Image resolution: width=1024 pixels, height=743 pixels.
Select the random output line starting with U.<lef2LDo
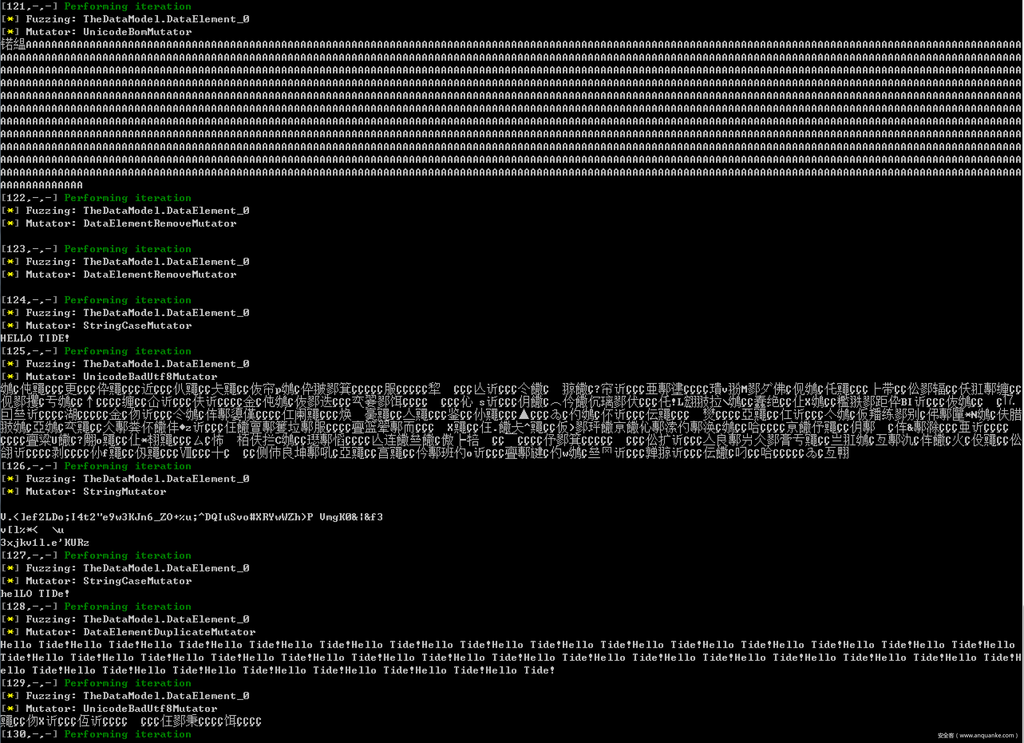tap(192, 517)
